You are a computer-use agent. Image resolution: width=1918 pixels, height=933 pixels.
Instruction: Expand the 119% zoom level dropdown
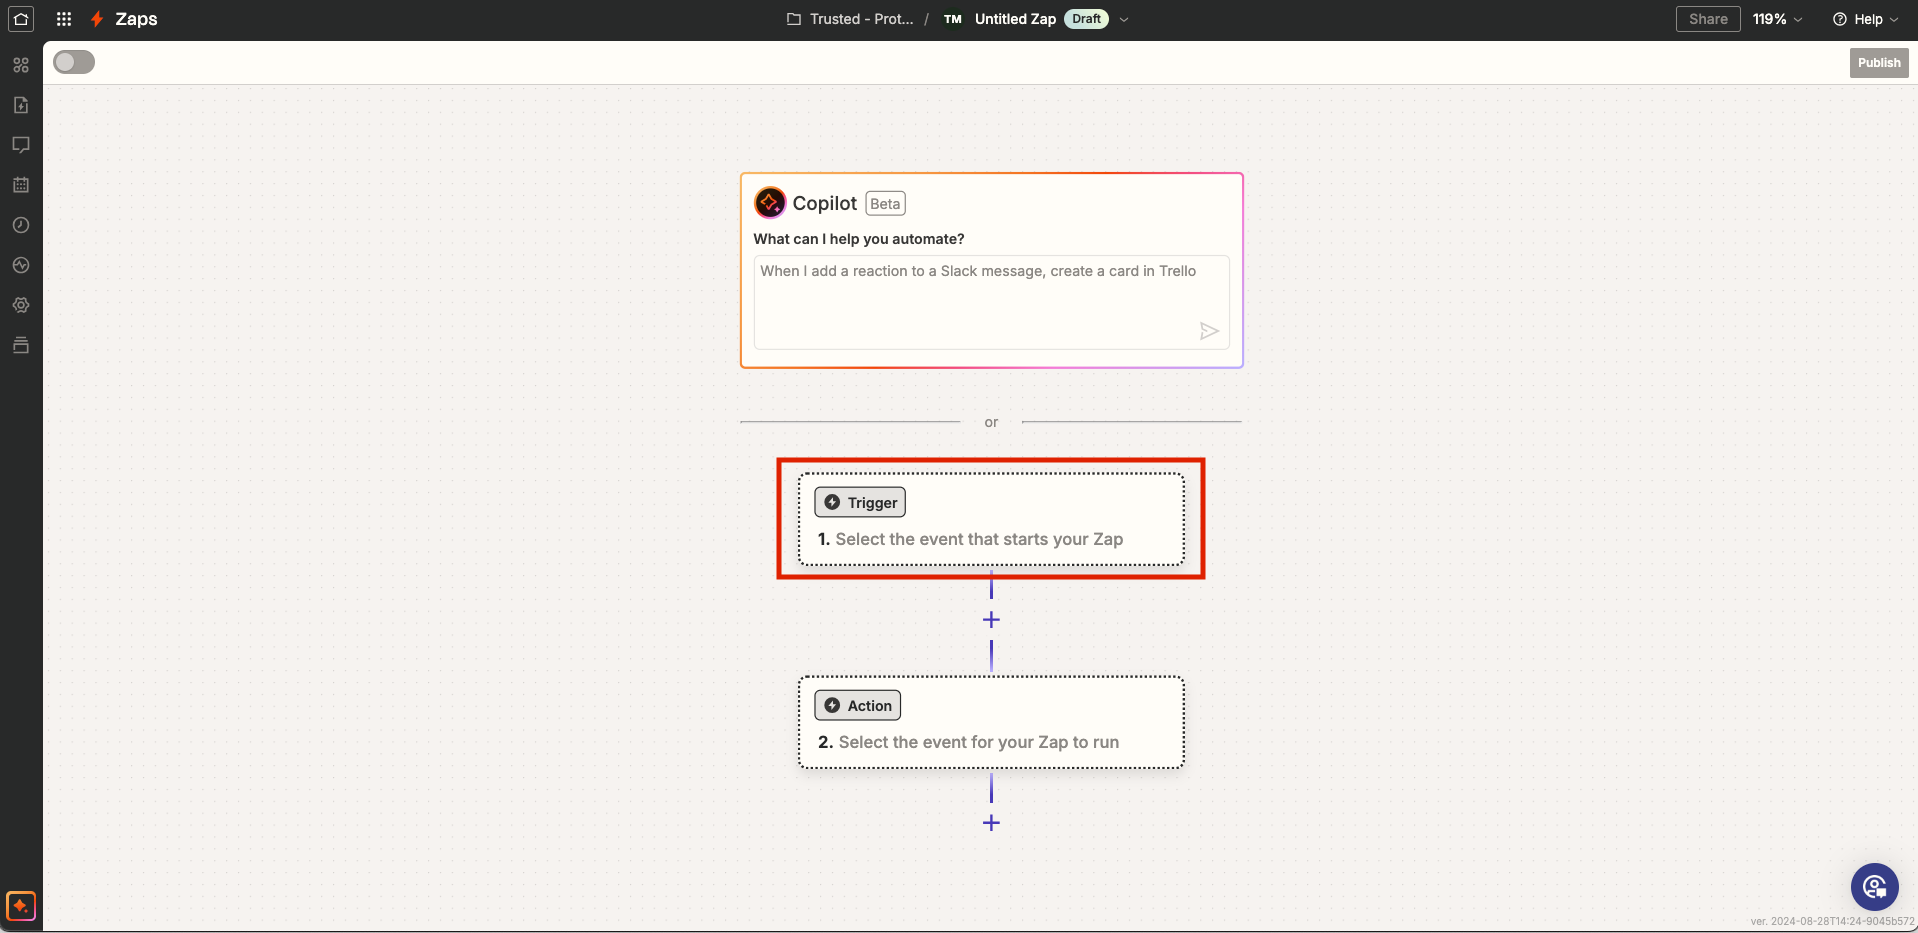tap(1777, 19)
